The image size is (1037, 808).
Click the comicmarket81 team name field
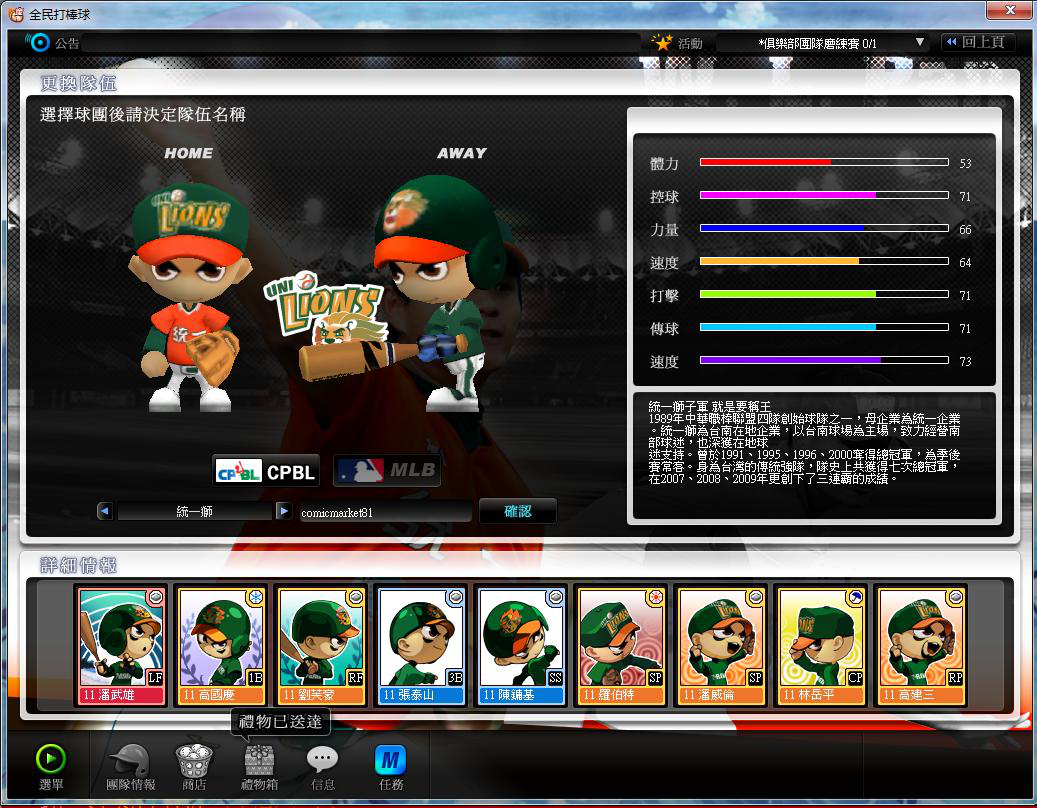385,512
